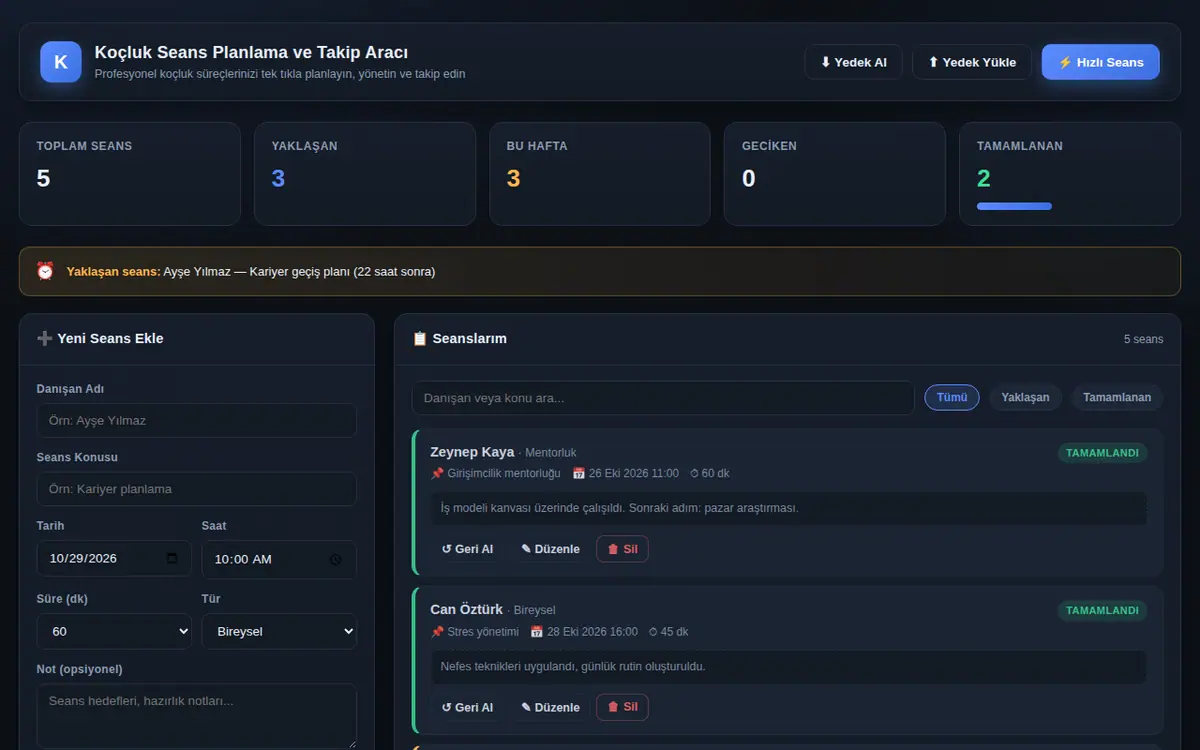
Task: Click the Zeynep Kaya session name
Action: click(x=472, y=452)
